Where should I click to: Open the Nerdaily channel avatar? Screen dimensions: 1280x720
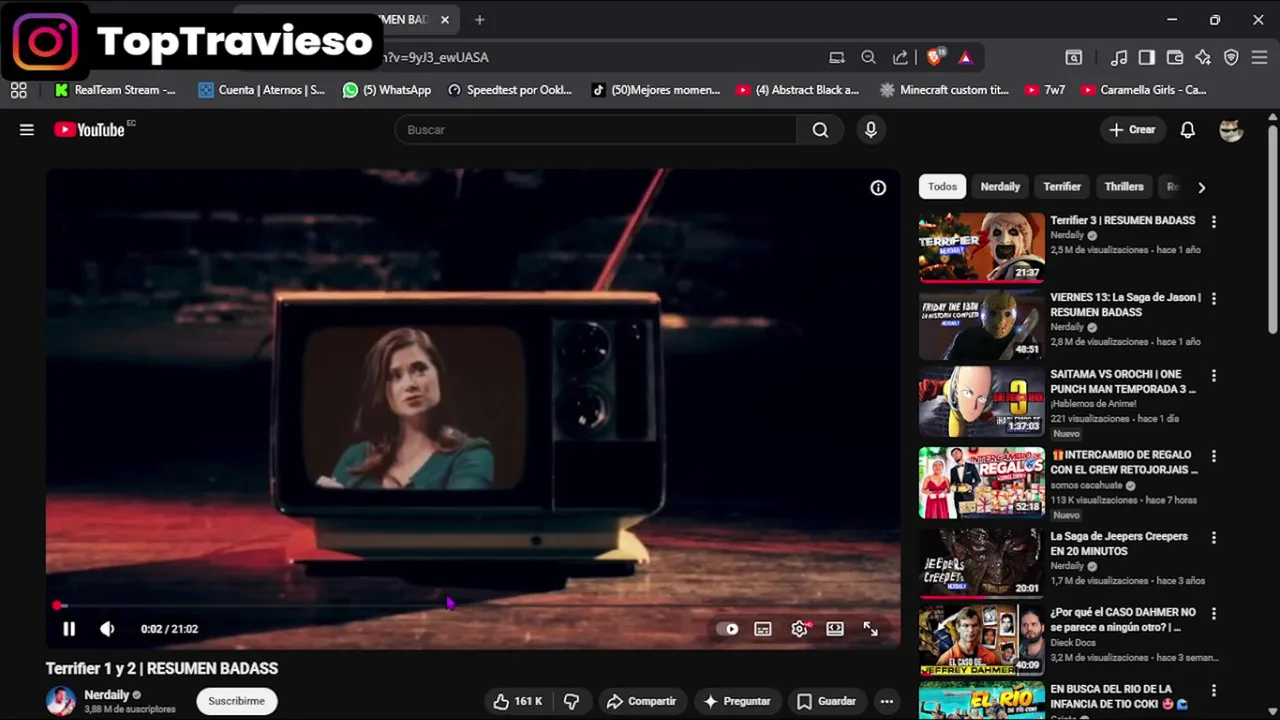(60, 701)
